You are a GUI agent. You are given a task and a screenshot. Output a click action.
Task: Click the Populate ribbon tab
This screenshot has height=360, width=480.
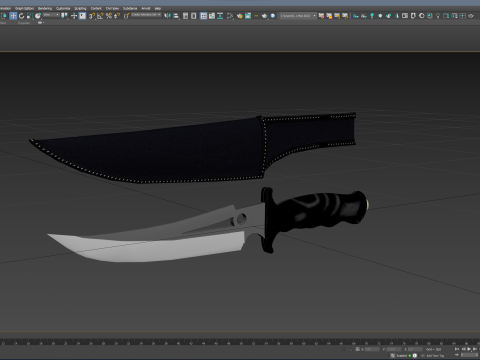pyautogui.click(x=24, y=23)
